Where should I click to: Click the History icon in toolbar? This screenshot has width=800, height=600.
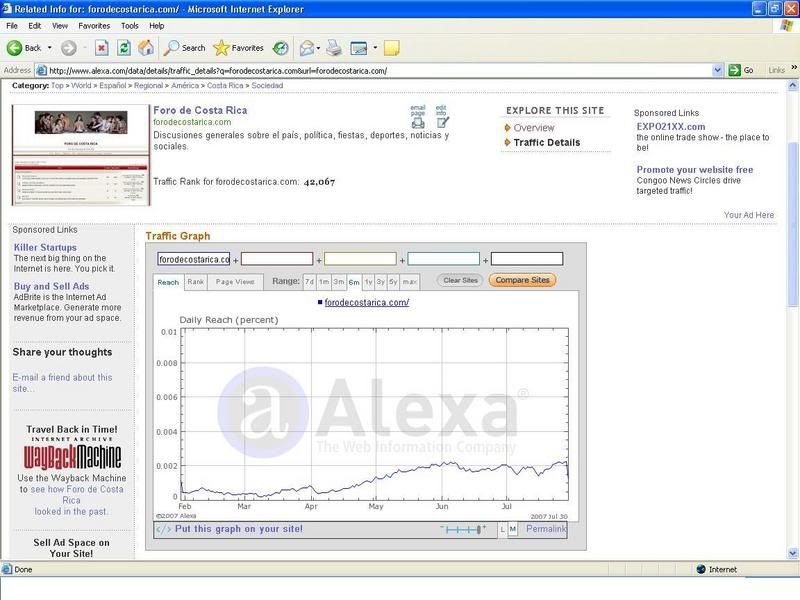(280, 48)
